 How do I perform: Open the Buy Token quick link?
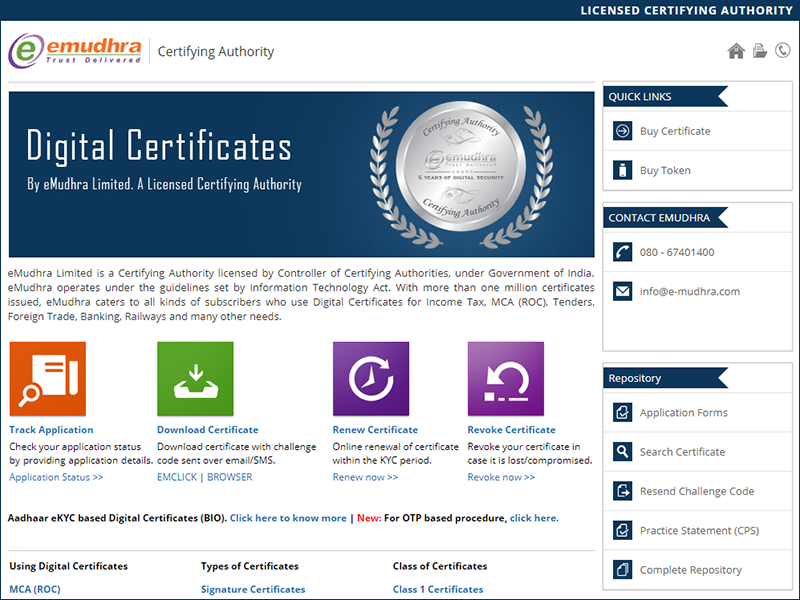point(665,170)
